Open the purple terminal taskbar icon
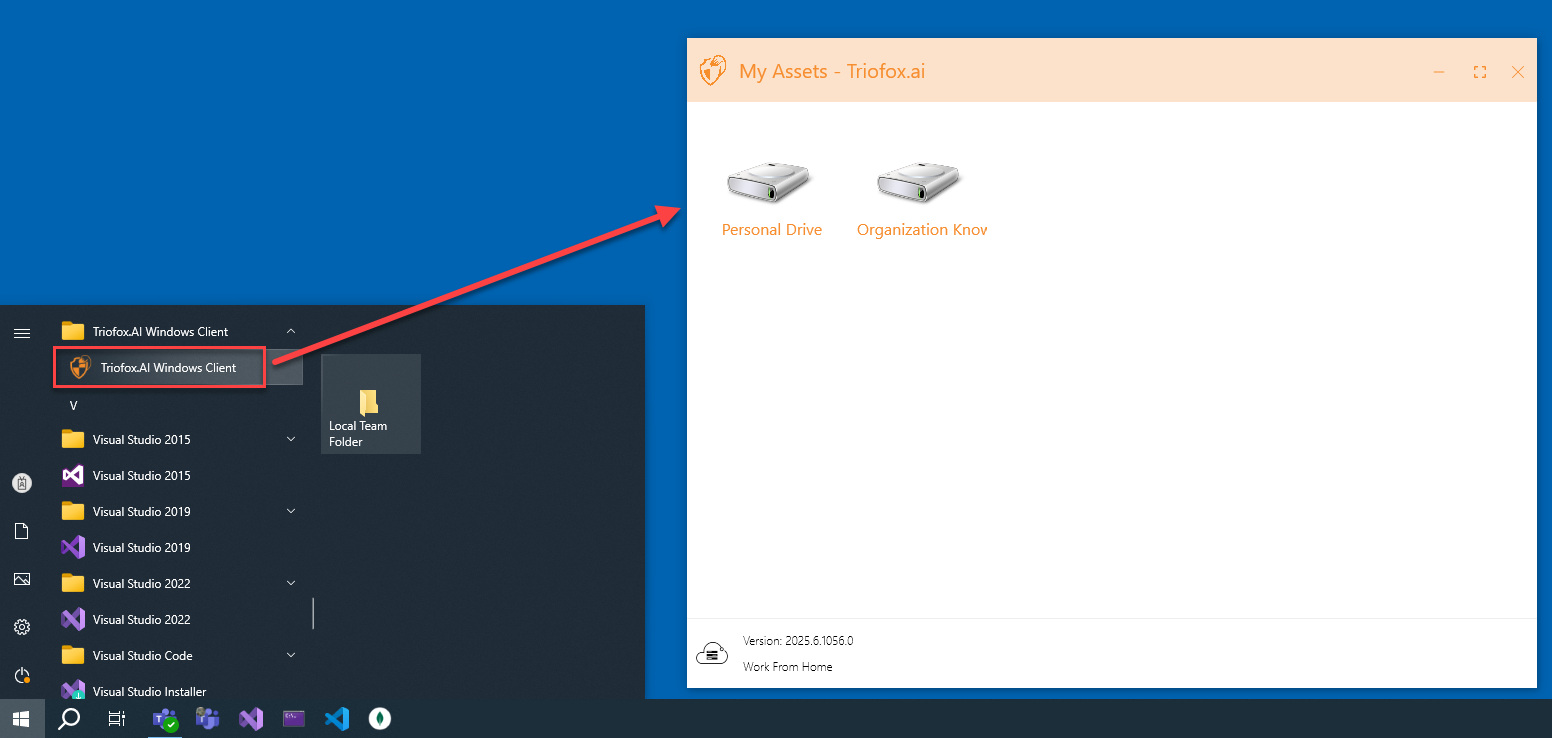This screenshot has width=1552, height=738. 294,718
